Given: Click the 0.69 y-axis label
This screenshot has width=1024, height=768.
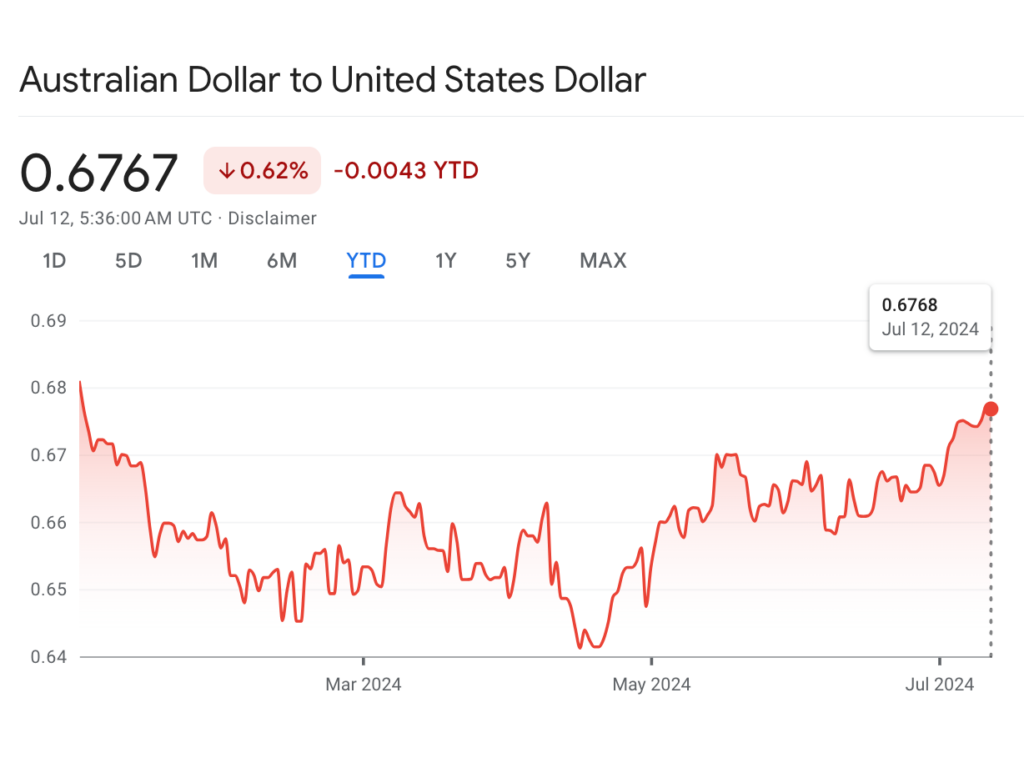Looking at the screenshot, I should tap(48, 321).
